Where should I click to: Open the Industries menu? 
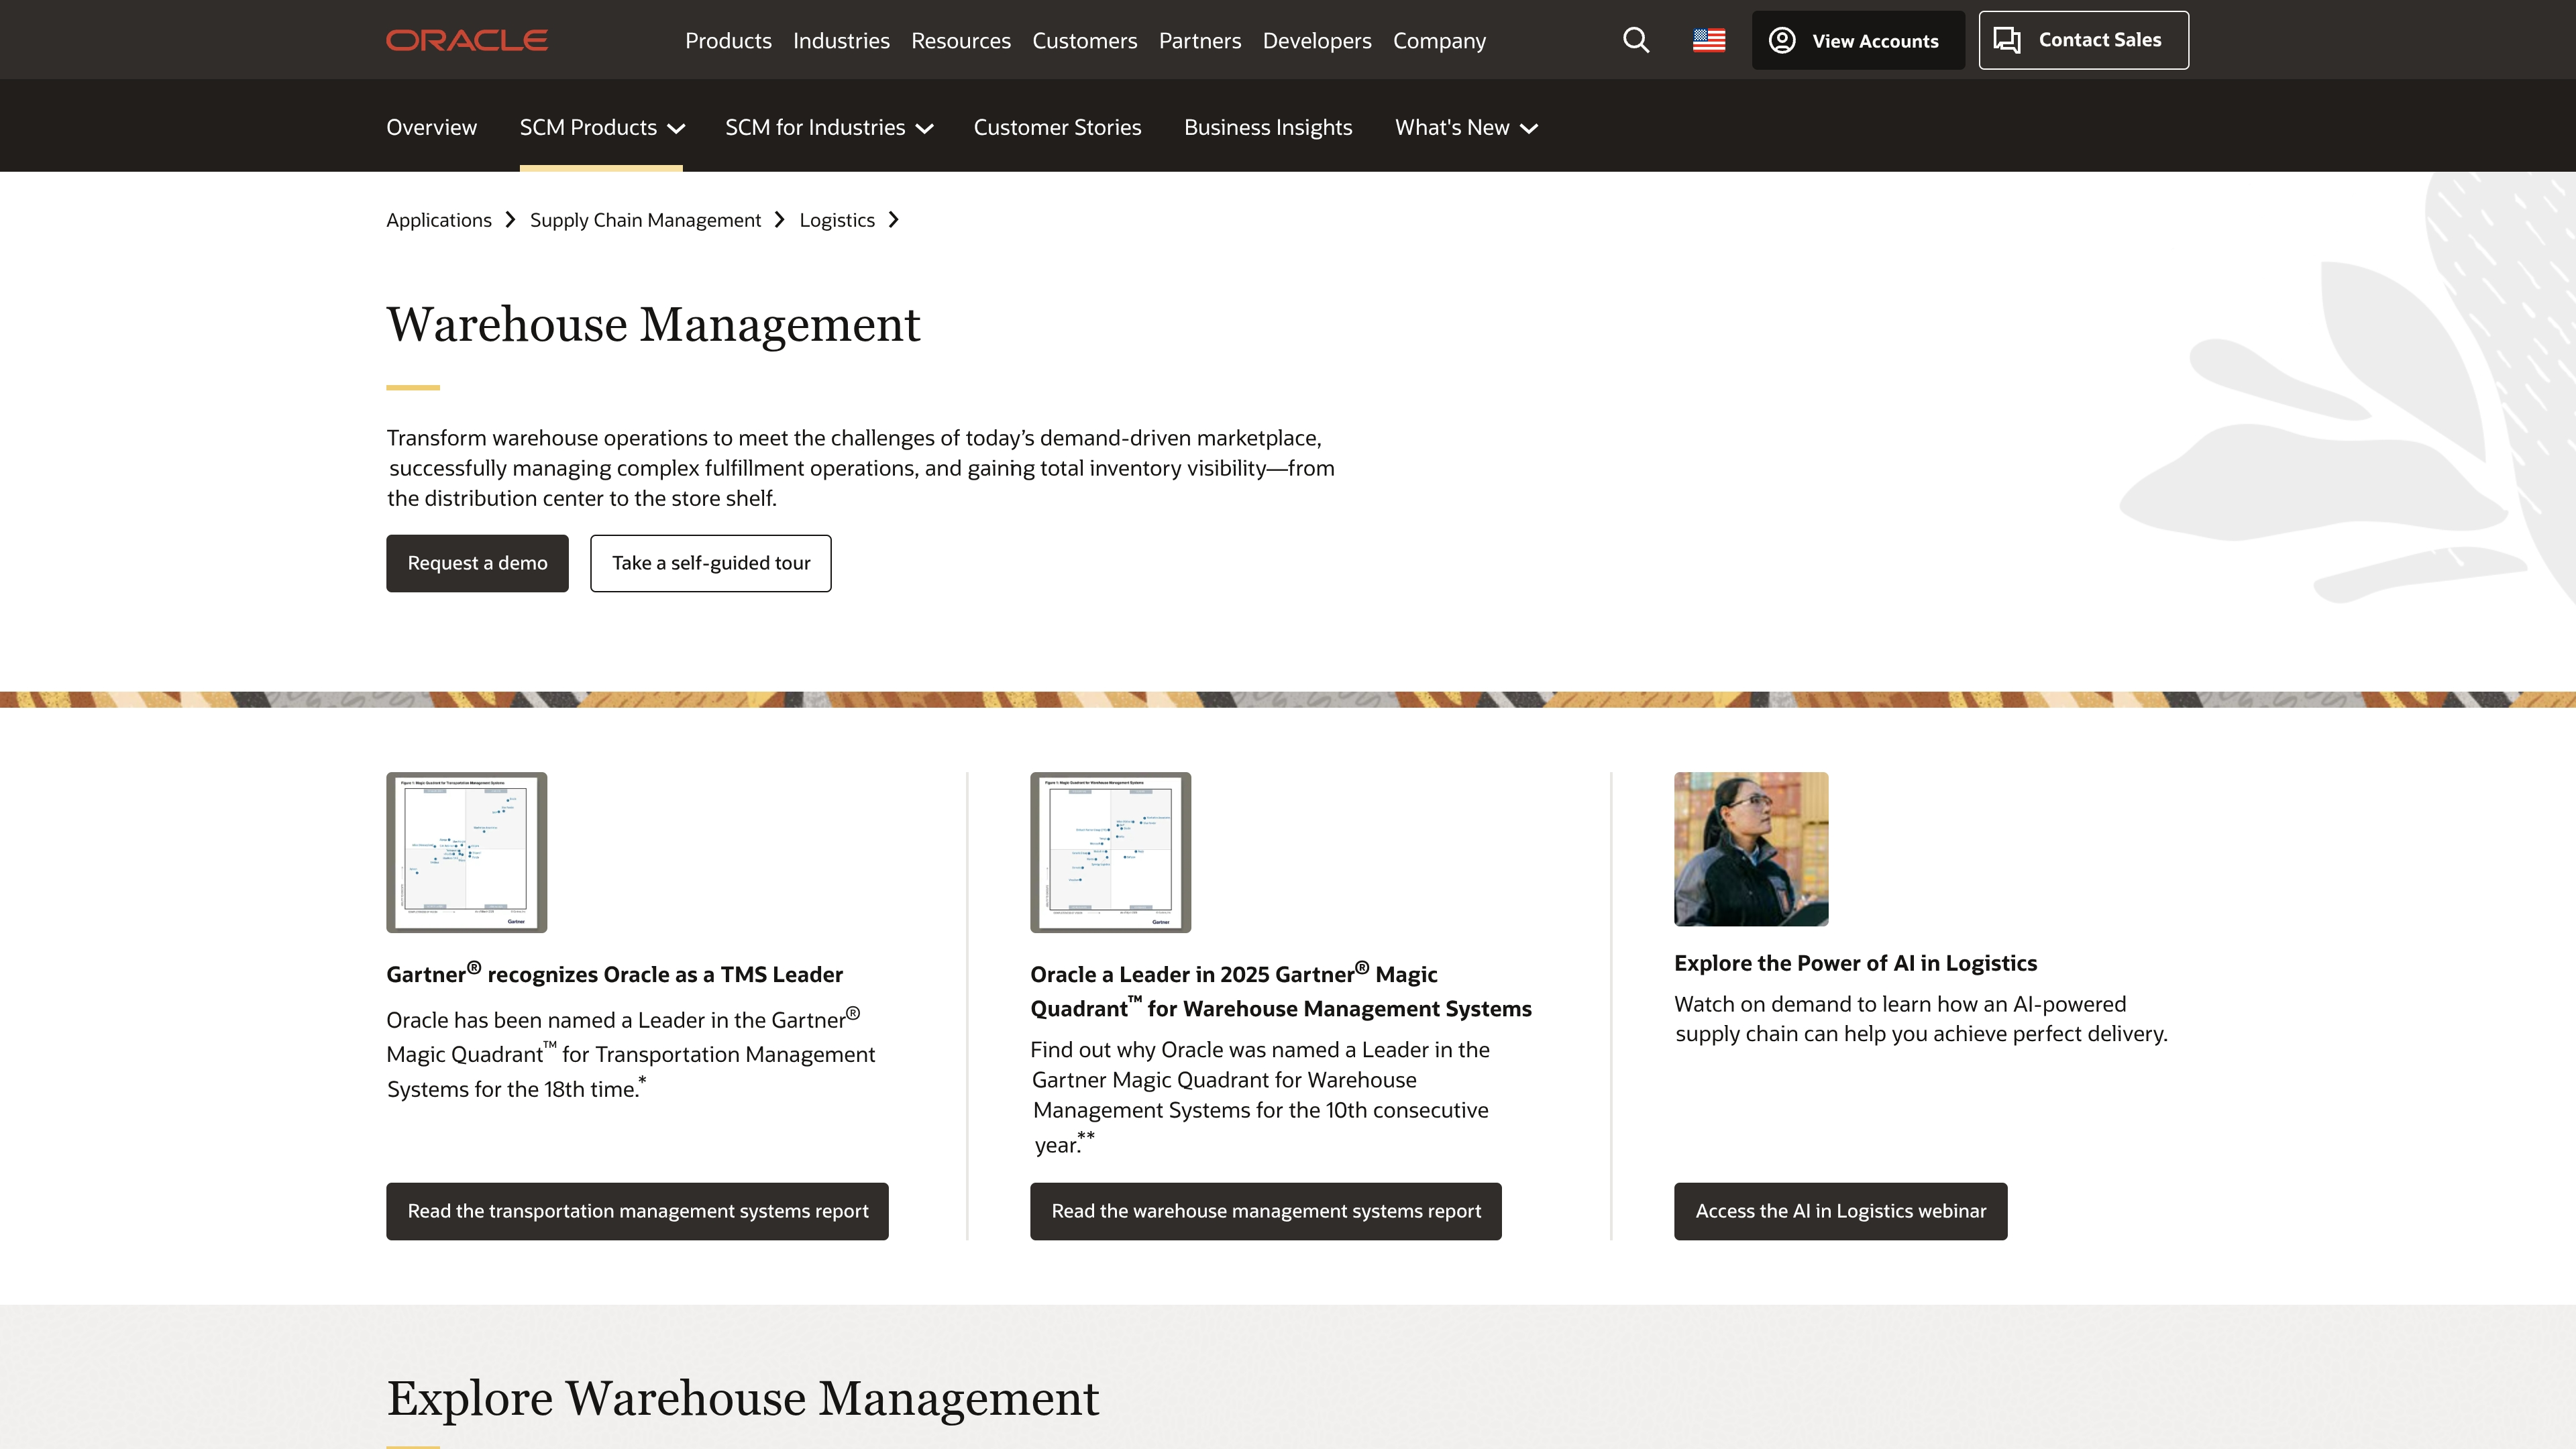tap(841, 41)
